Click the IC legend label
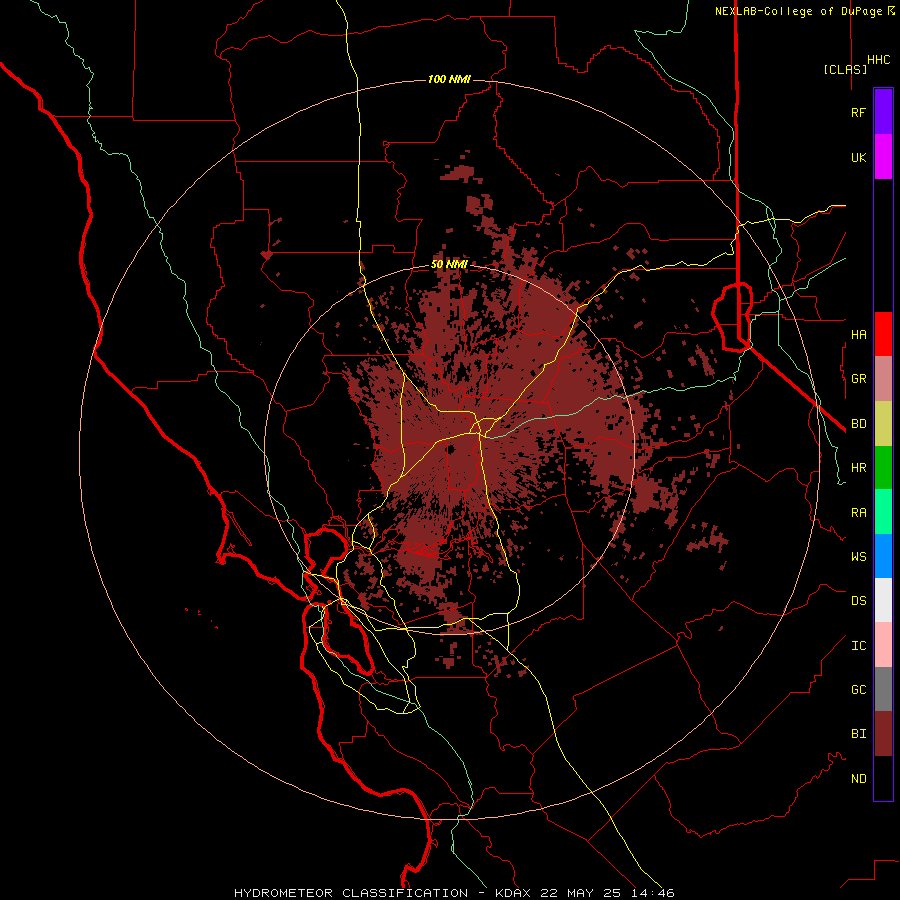The image size is (900, 900). point(858,645)
